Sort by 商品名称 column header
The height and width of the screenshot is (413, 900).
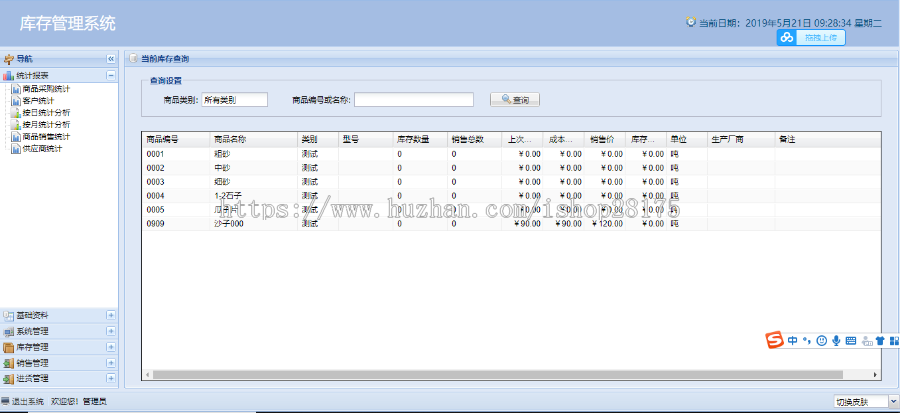coord(254,139)
